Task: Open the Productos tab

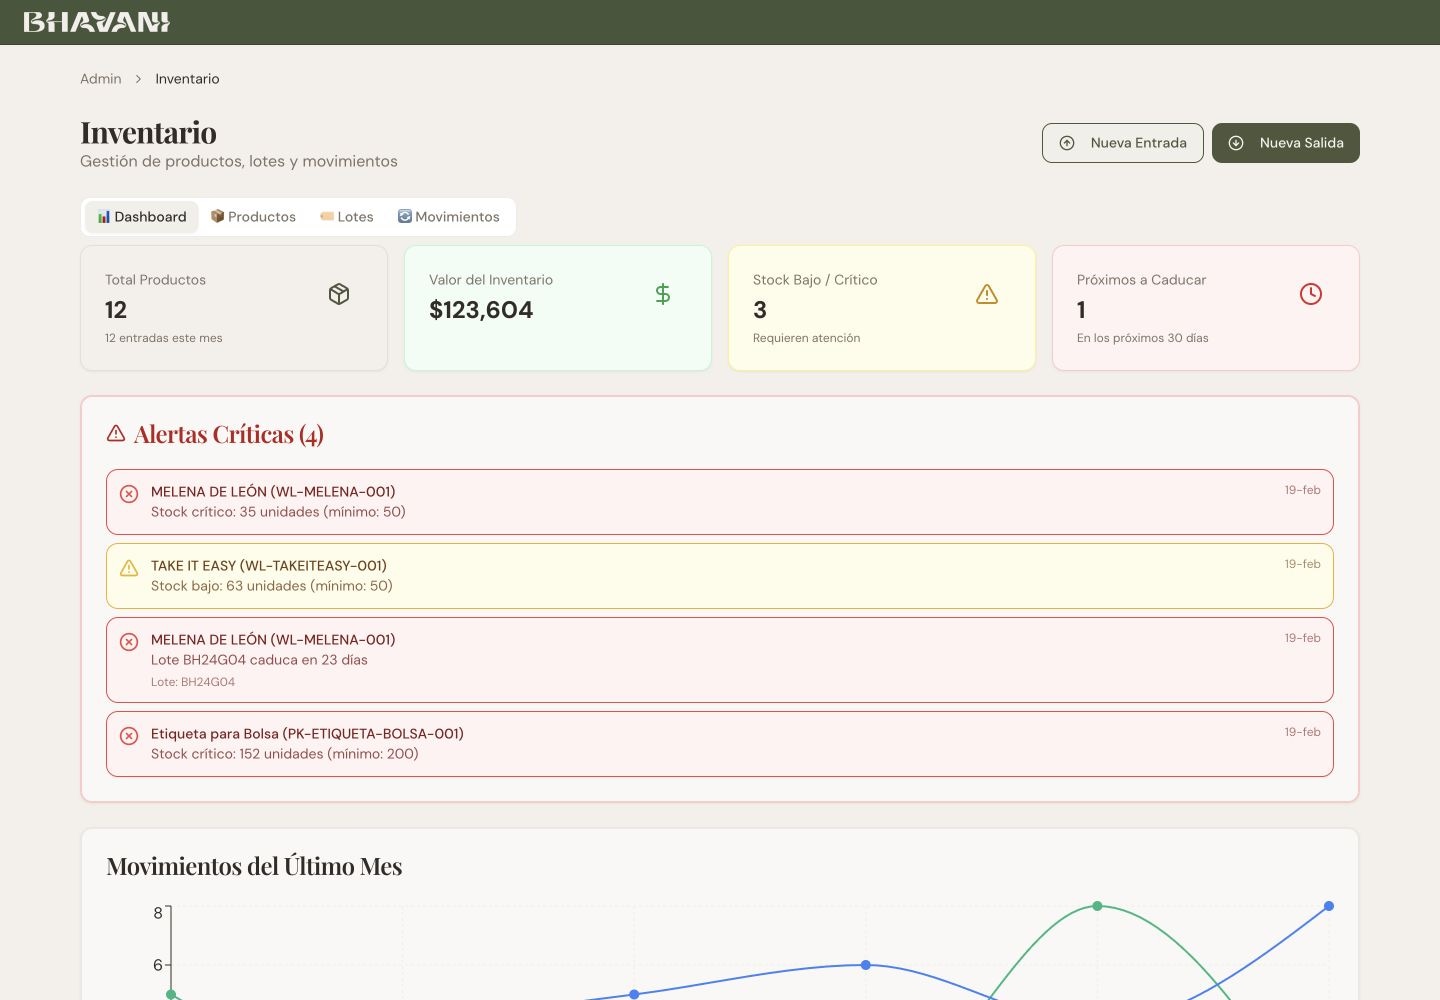Action: click(x=253, y=217)
